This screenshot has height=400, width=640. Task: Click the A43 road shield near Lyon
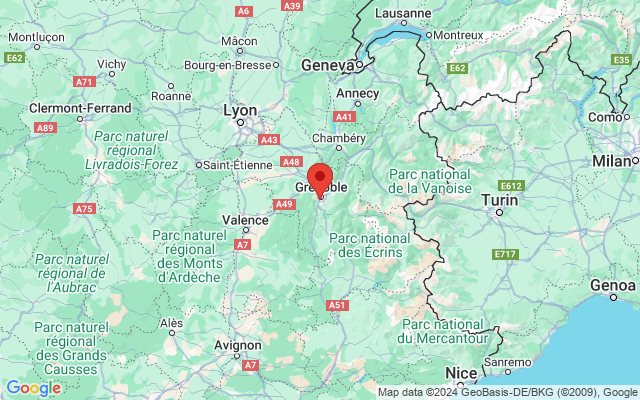coord(269,140)
